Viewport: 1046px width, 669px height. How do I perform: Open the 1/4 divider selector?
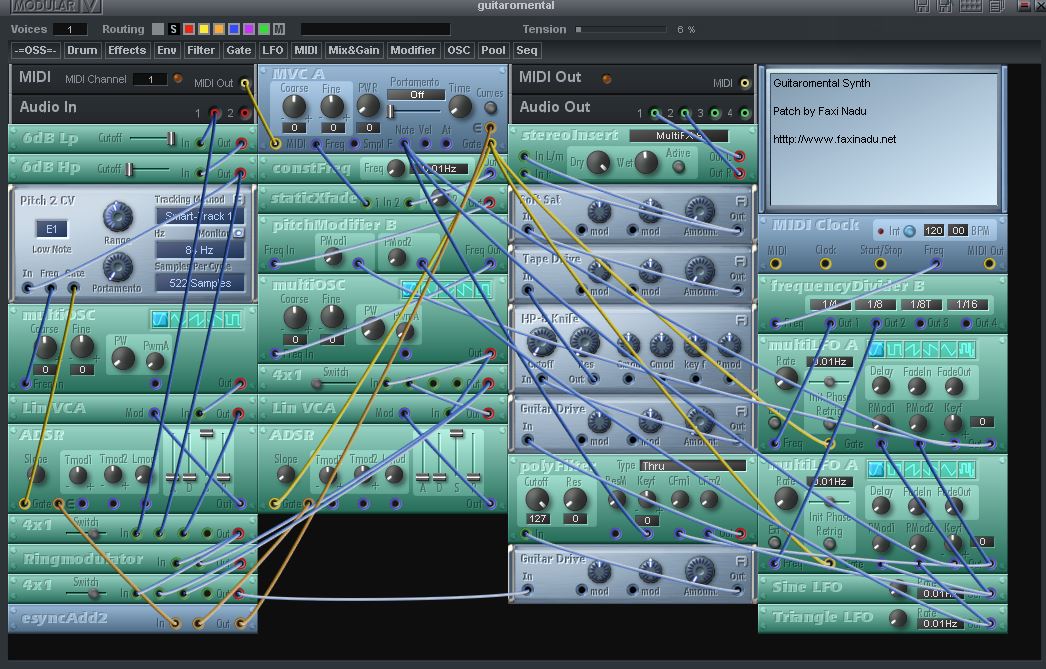click(830, 304)
